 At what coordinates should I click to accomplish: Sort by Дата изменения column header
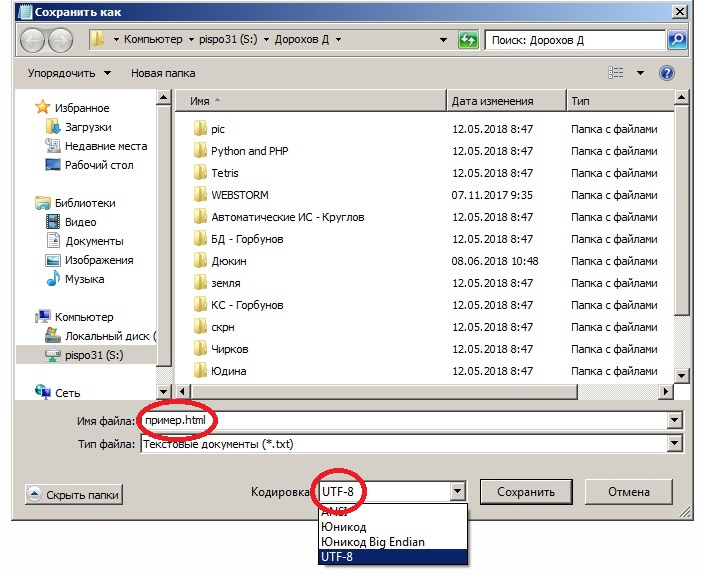pyautogui.click(x=492, y=101)
